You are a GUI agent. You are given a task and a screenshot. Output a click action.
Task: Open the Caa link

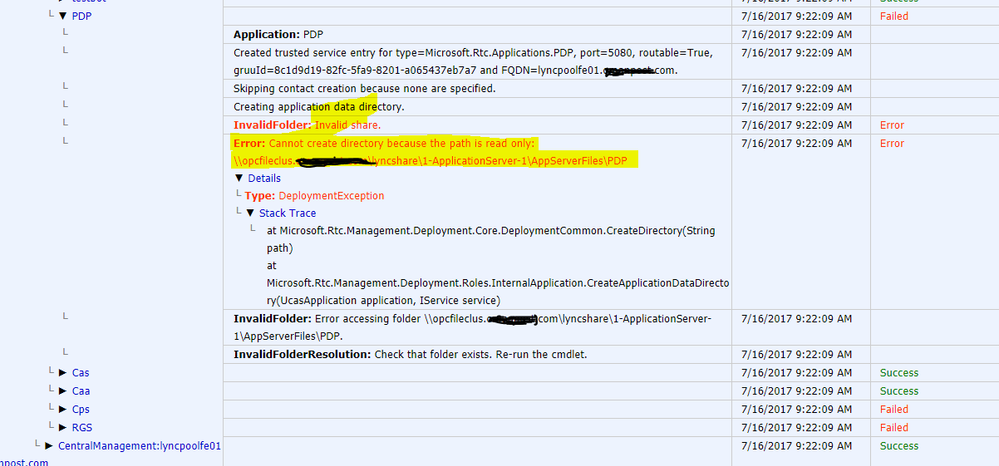(80, 391)
